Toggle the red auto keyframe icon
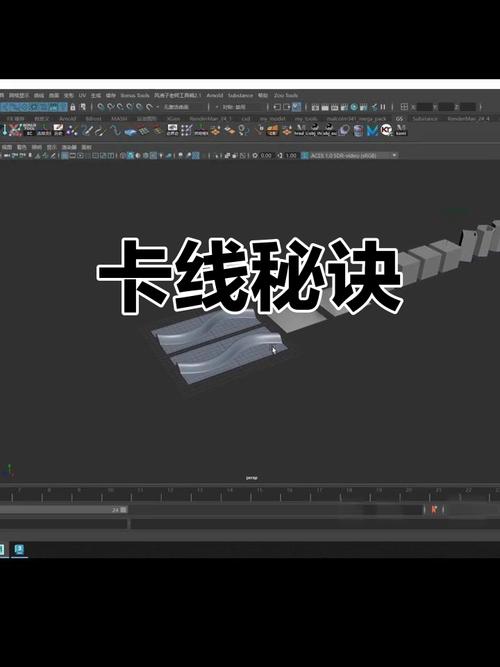500x667 pixels. (x=434, y=509)
